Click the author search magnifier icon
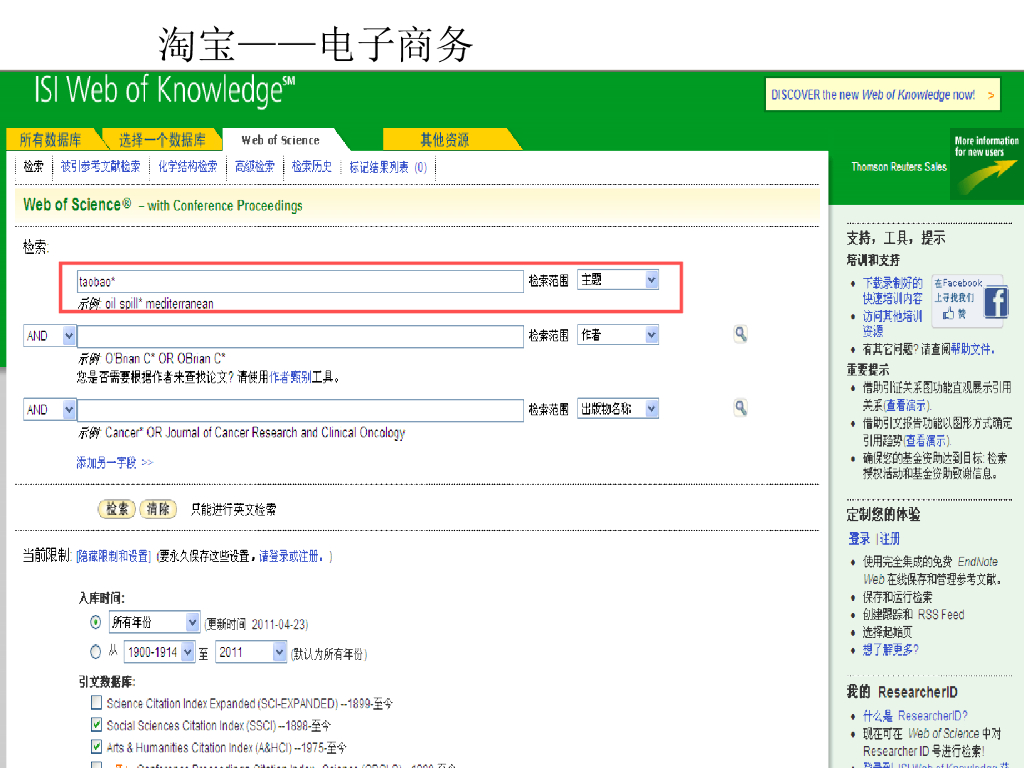The height and width of the screenshot is (768, 1024). (x=741, y=334)
